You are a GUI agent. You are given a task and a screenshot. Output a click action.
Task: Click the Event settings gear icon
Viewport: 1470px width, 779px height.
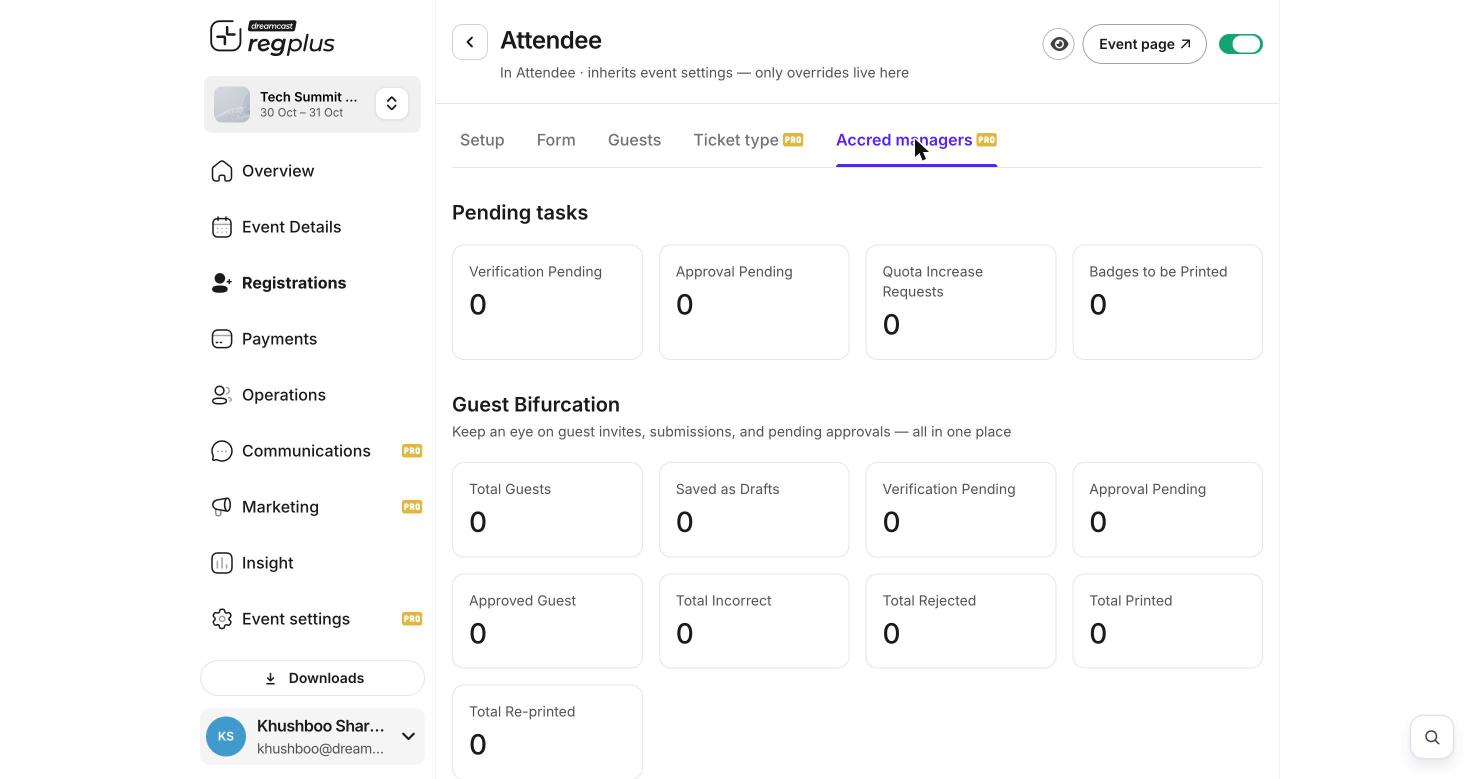pyautogui.click(x=222, y=619)
